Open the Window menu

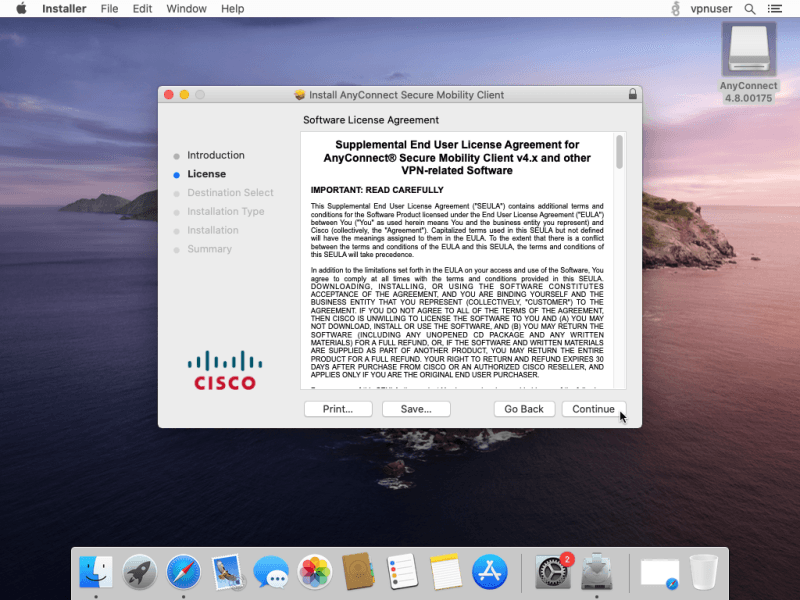pyautogui.click(x=186, y=9)
